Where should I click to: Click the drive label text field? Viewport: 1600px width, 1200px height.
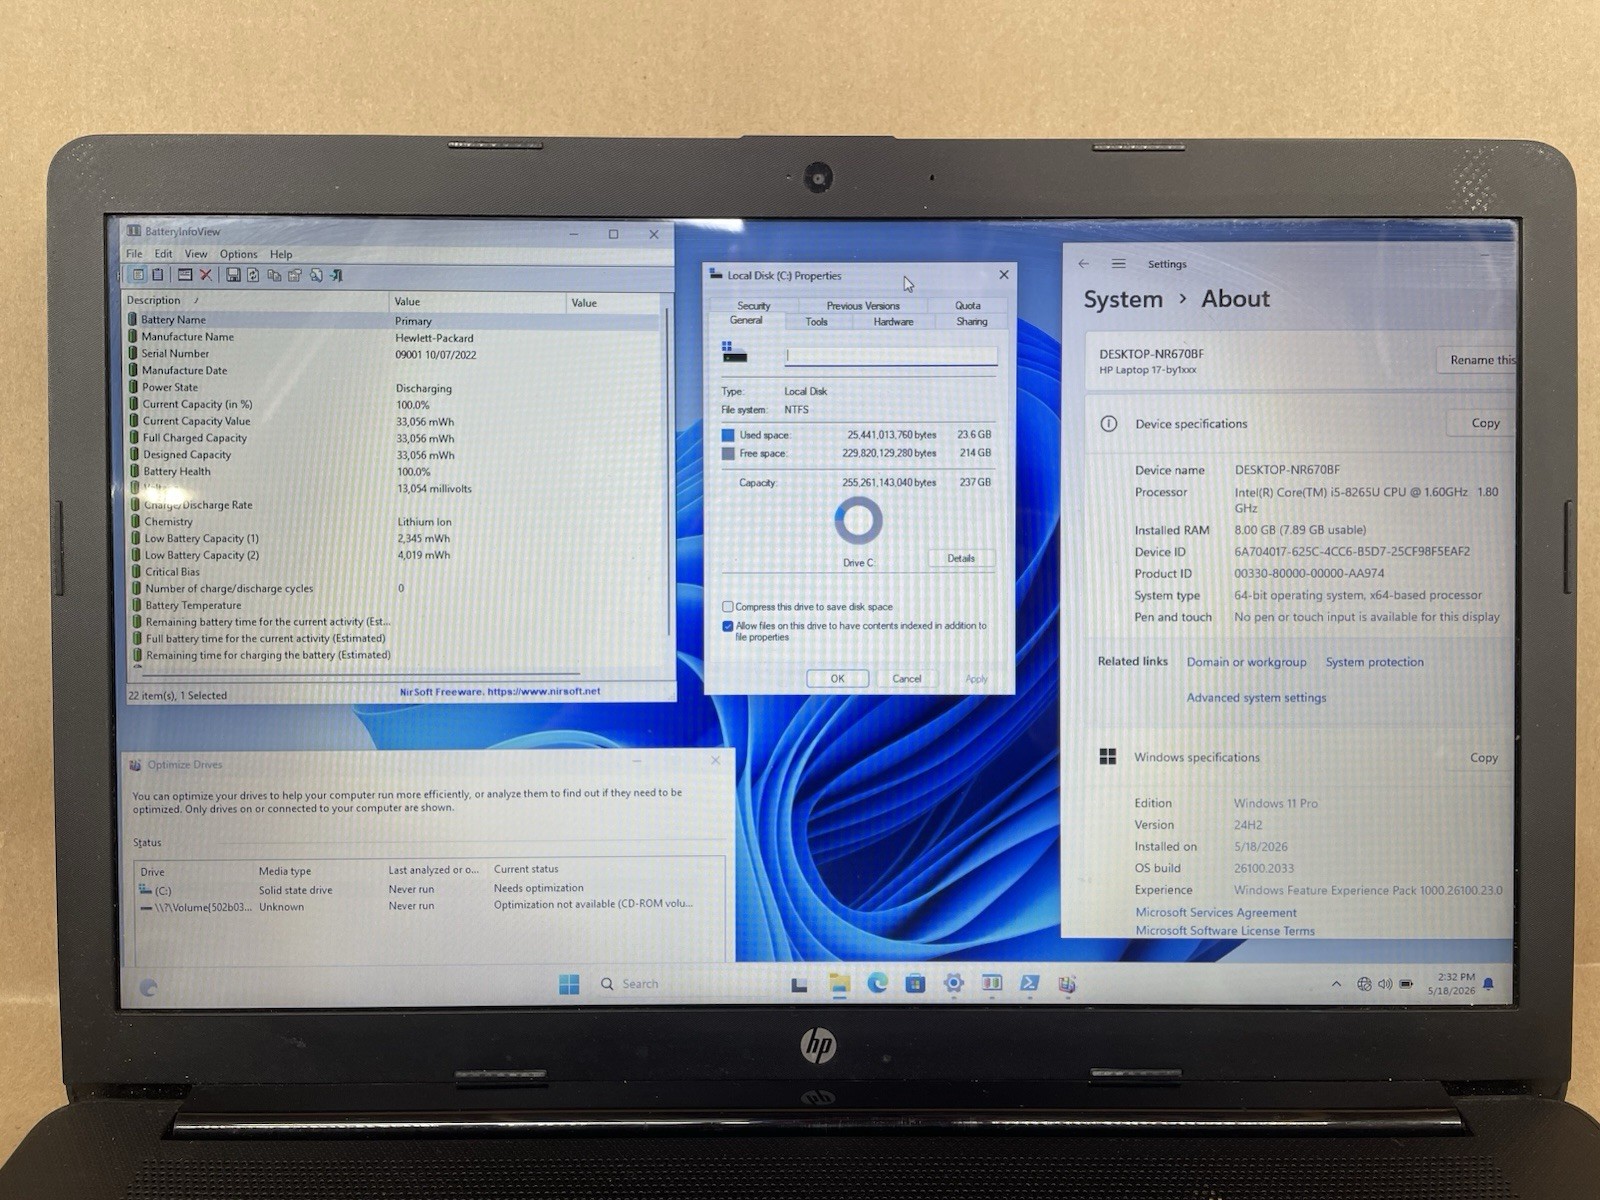point(891,355)
